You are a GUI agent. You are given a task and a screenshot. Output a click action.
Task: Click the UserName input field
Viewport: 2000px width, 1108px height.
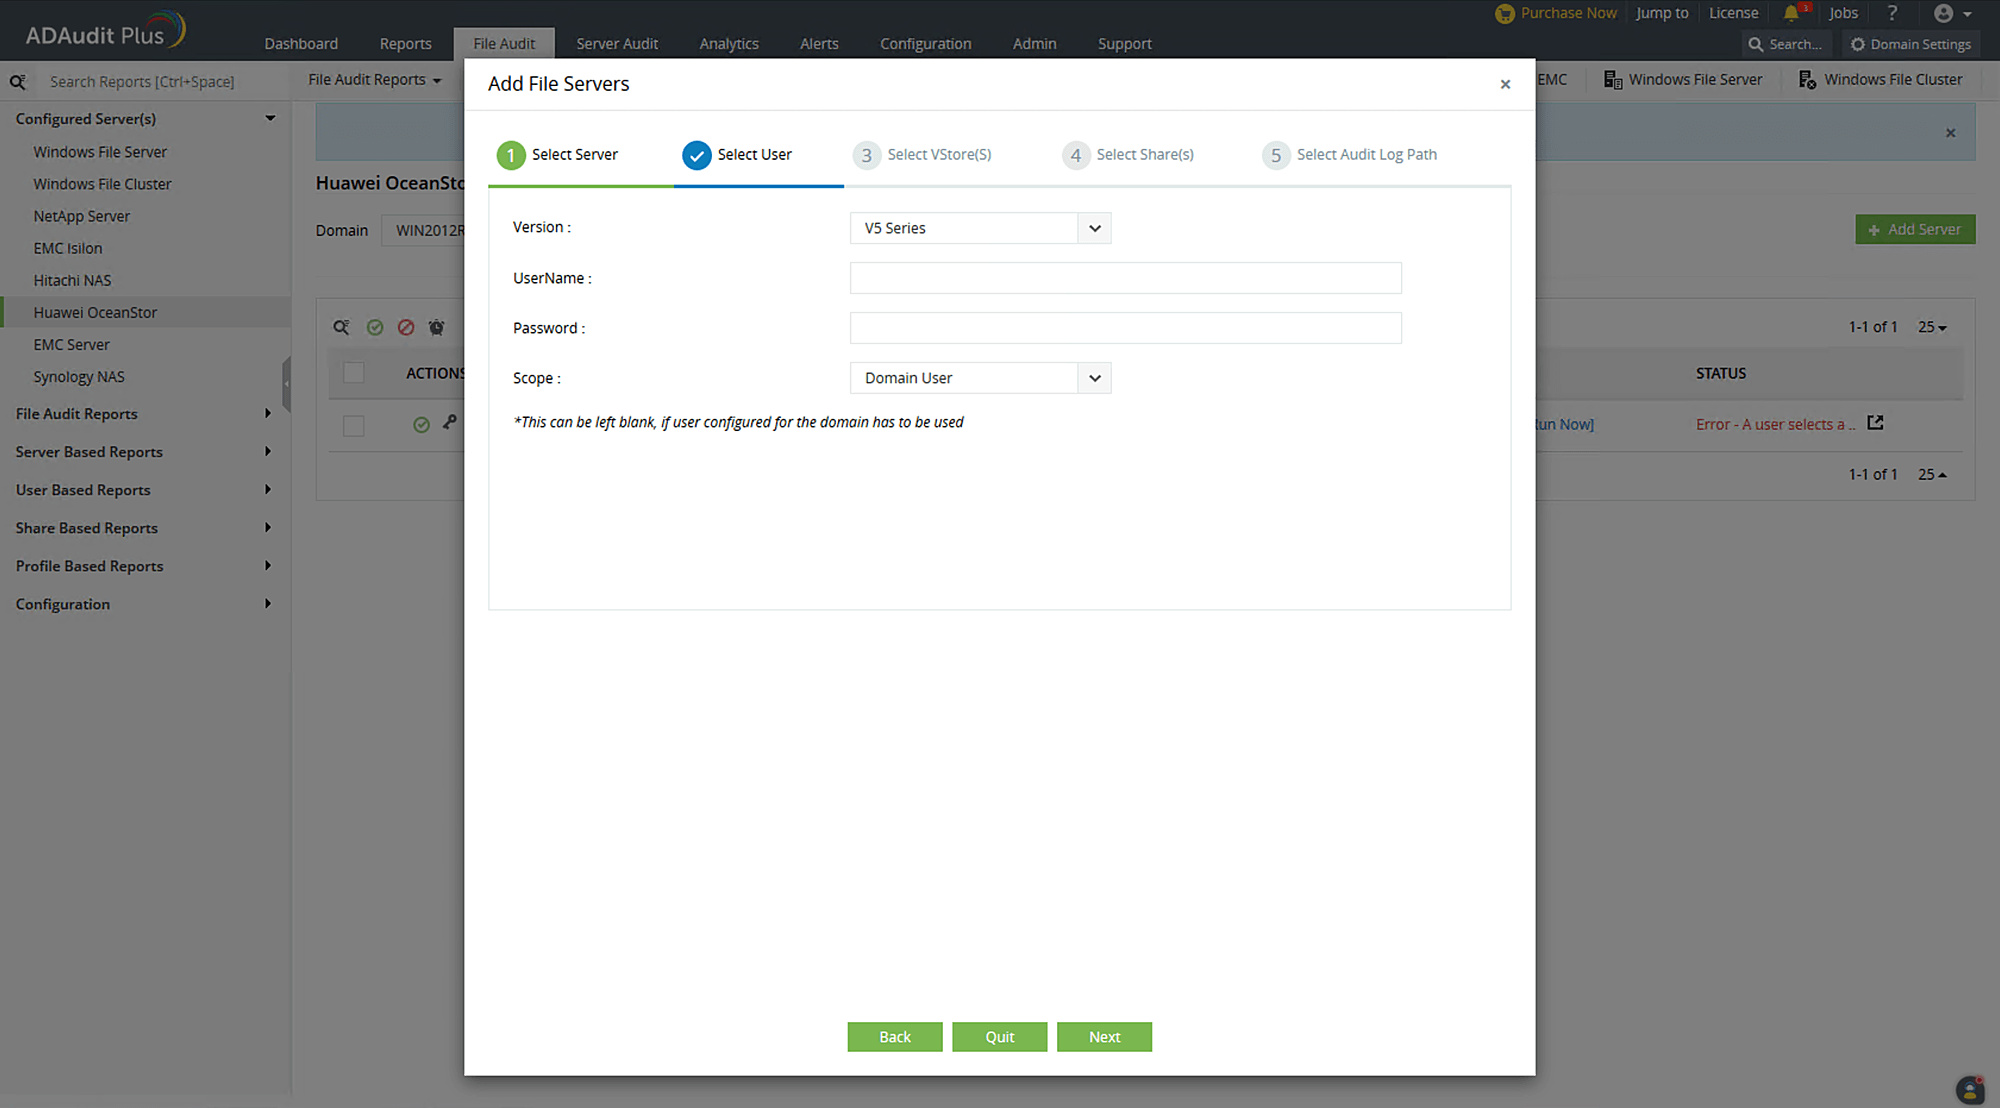point(1125,278)
